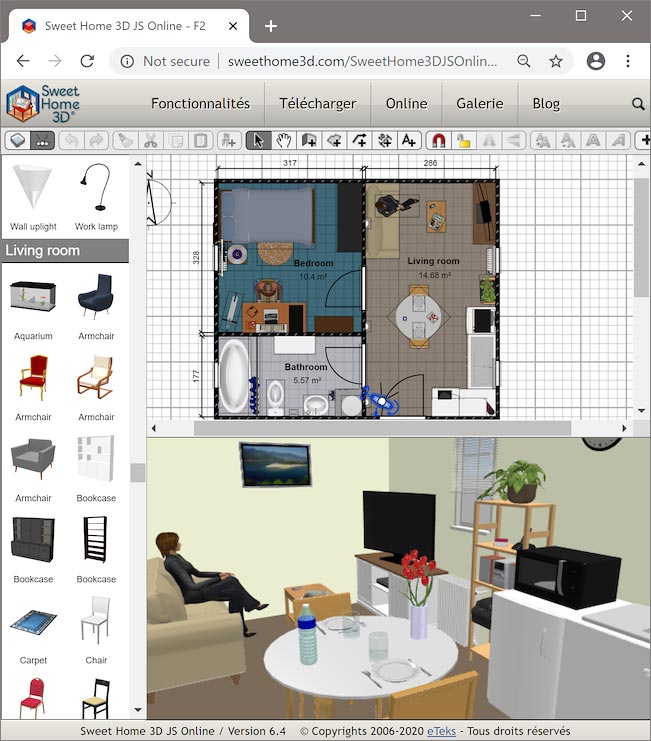The width and height of the screenshot is (651, 741).
Task: Click the greyed italic A text style icon
Action: 618,140
